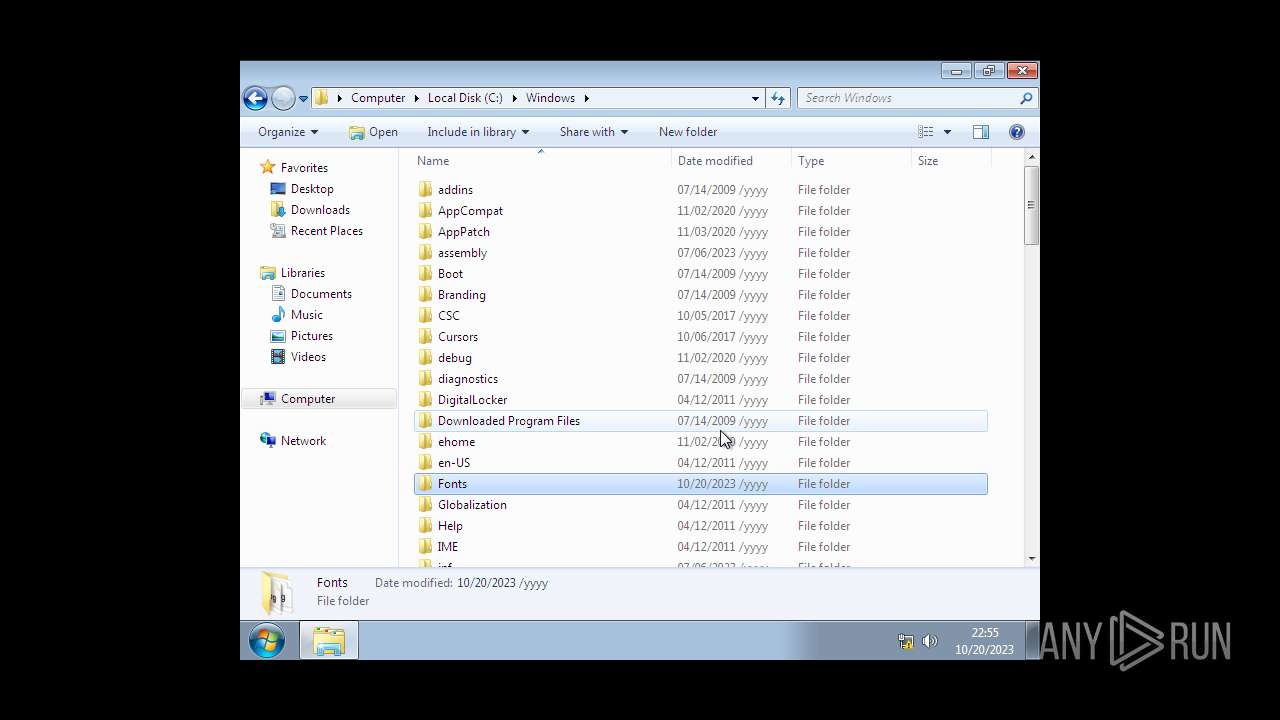Open Videos library
1280x720 pixels.
click(x=308, y=357)
